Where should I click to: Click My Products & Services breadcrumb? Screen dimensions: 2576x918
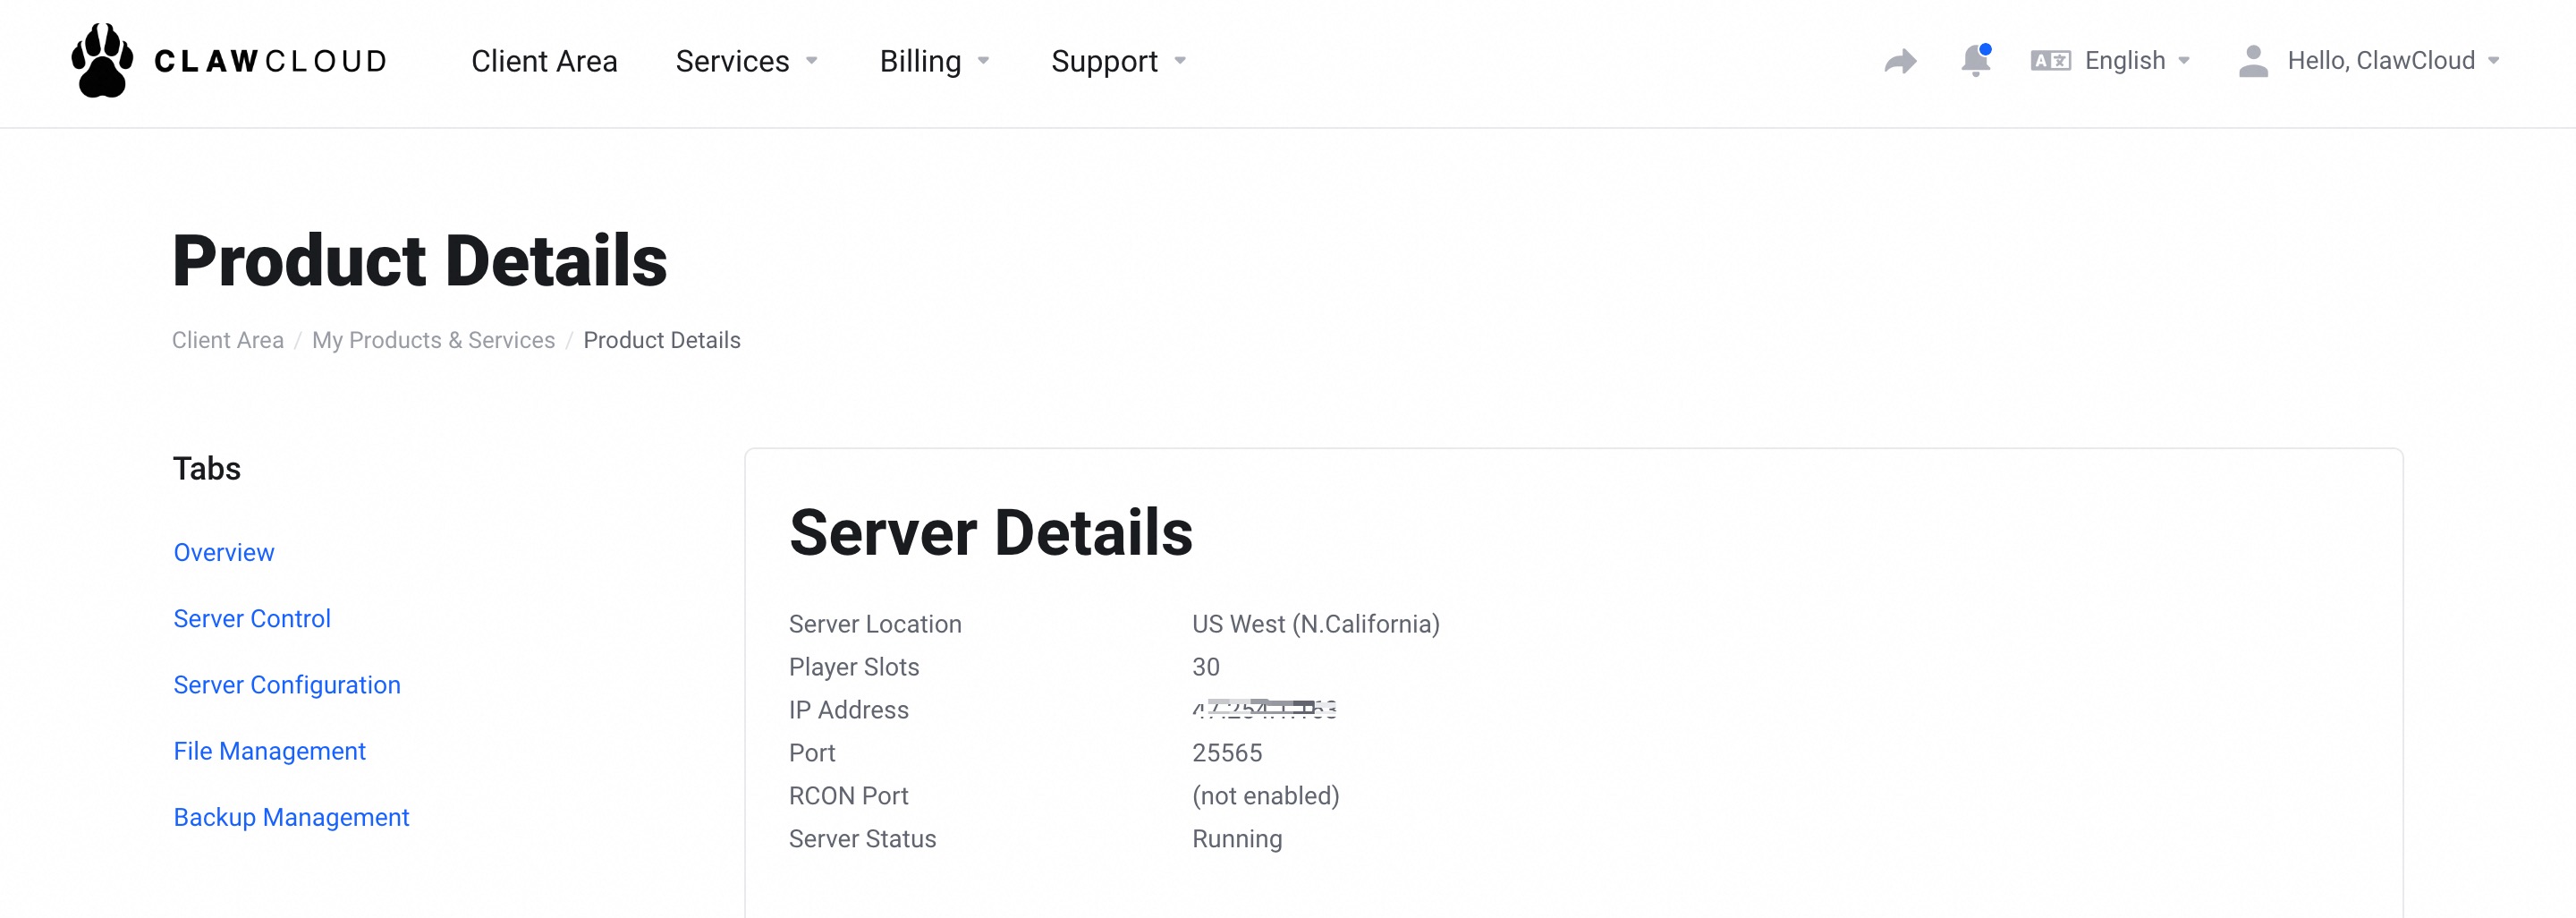click(x=433, y=340)
